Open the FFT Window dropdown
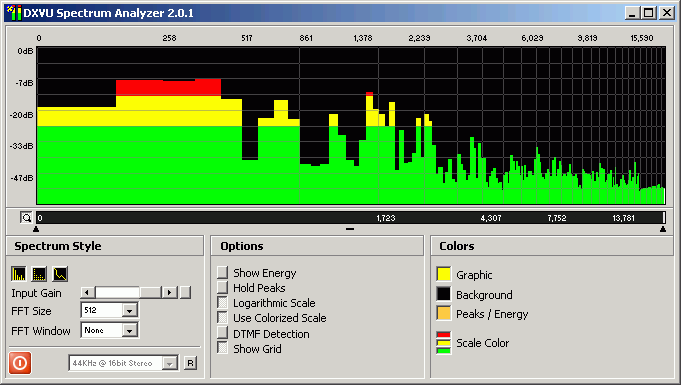This screenshot has width=681, height=385. click(129, 330)
